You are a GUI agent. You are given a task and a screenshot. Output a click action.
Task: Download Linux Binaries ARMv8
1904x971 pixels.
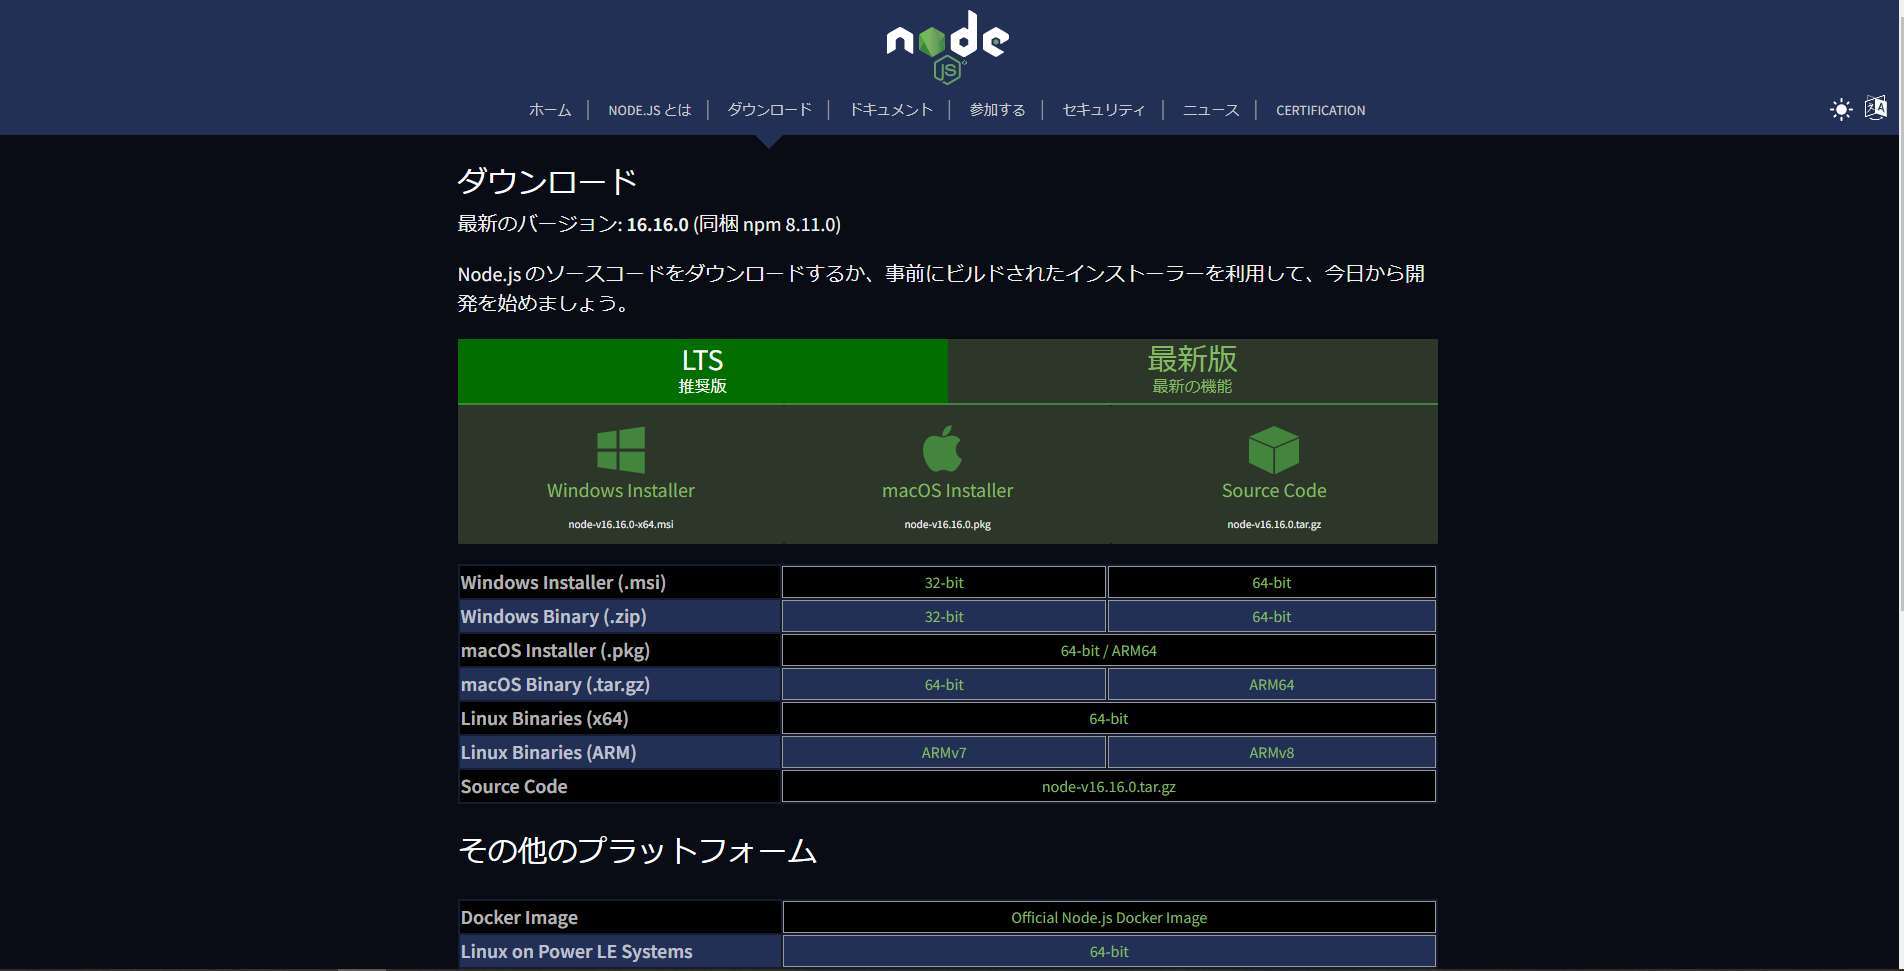tap(1272, 752)
